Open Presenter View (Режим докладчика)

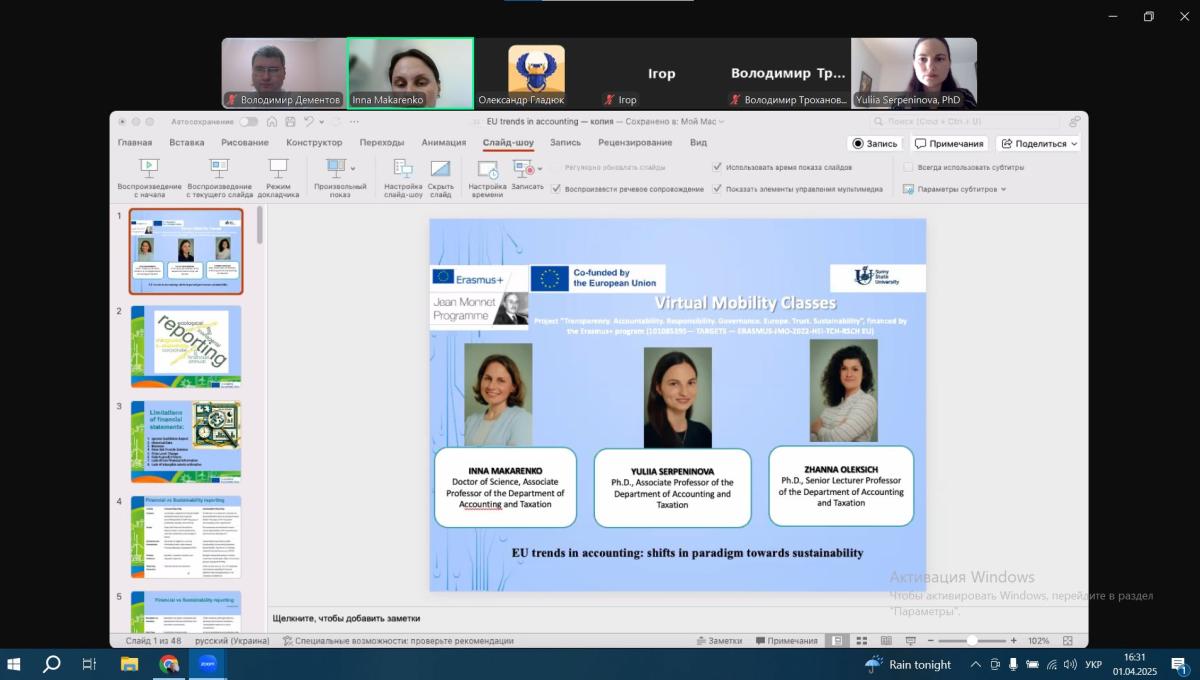tap(278, 168)
